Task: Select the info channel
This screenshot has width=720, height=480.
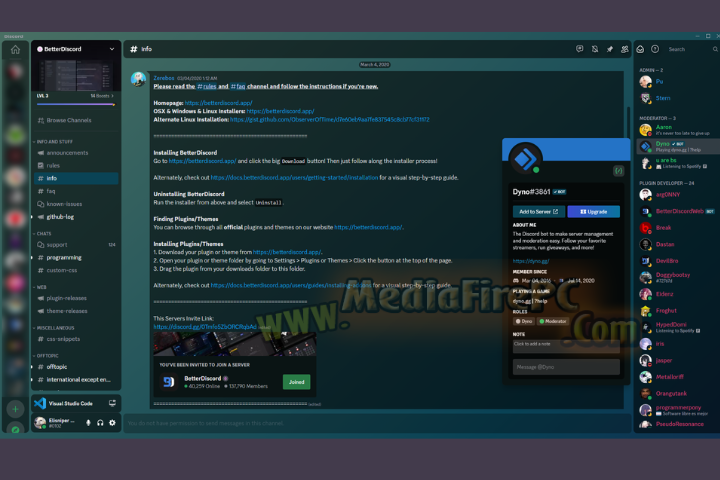Action: pyautogui.click(x=76, y=178)
